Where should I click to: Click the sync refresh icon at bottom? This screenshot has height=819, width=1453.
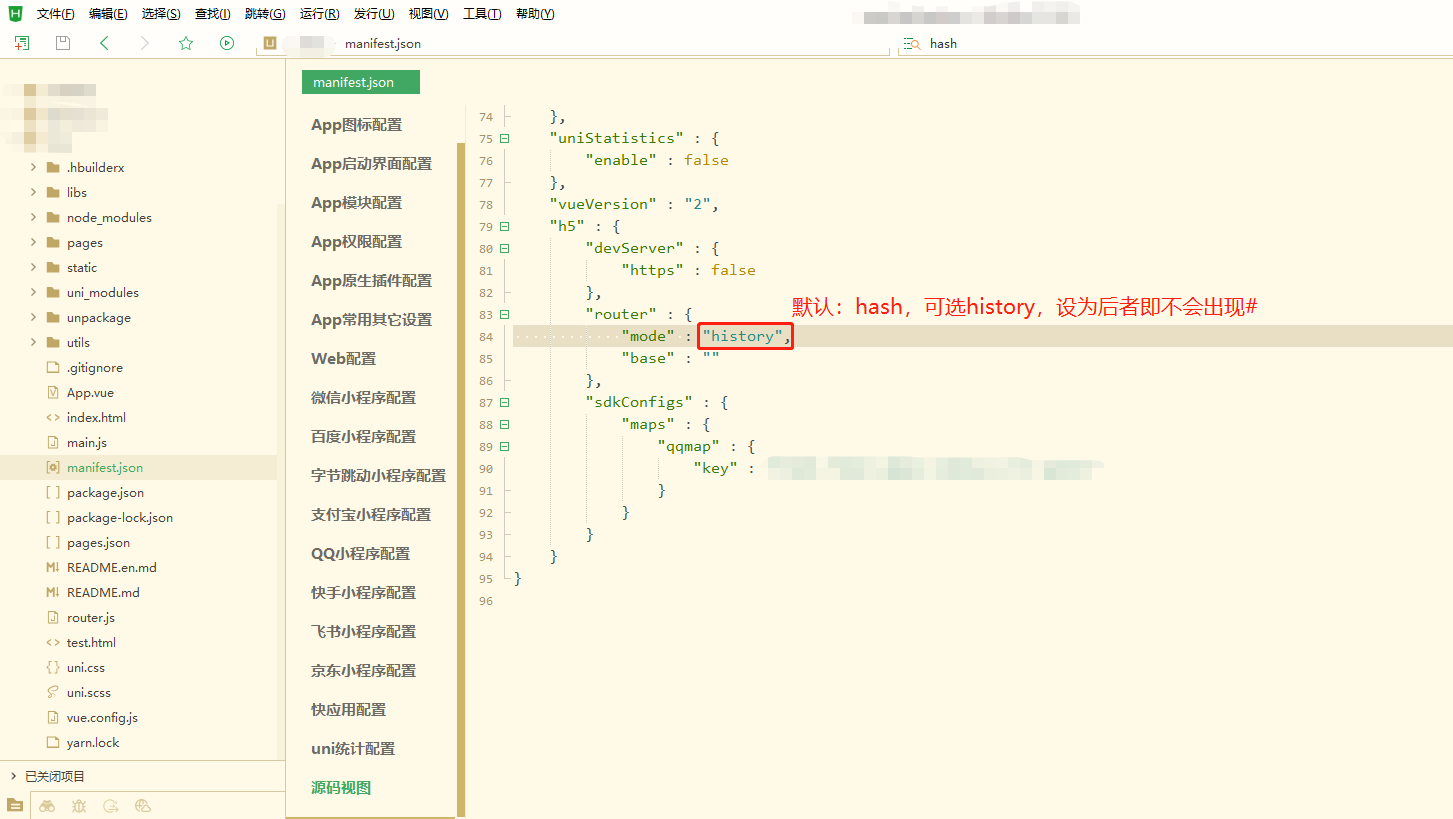tap(111, 805)
